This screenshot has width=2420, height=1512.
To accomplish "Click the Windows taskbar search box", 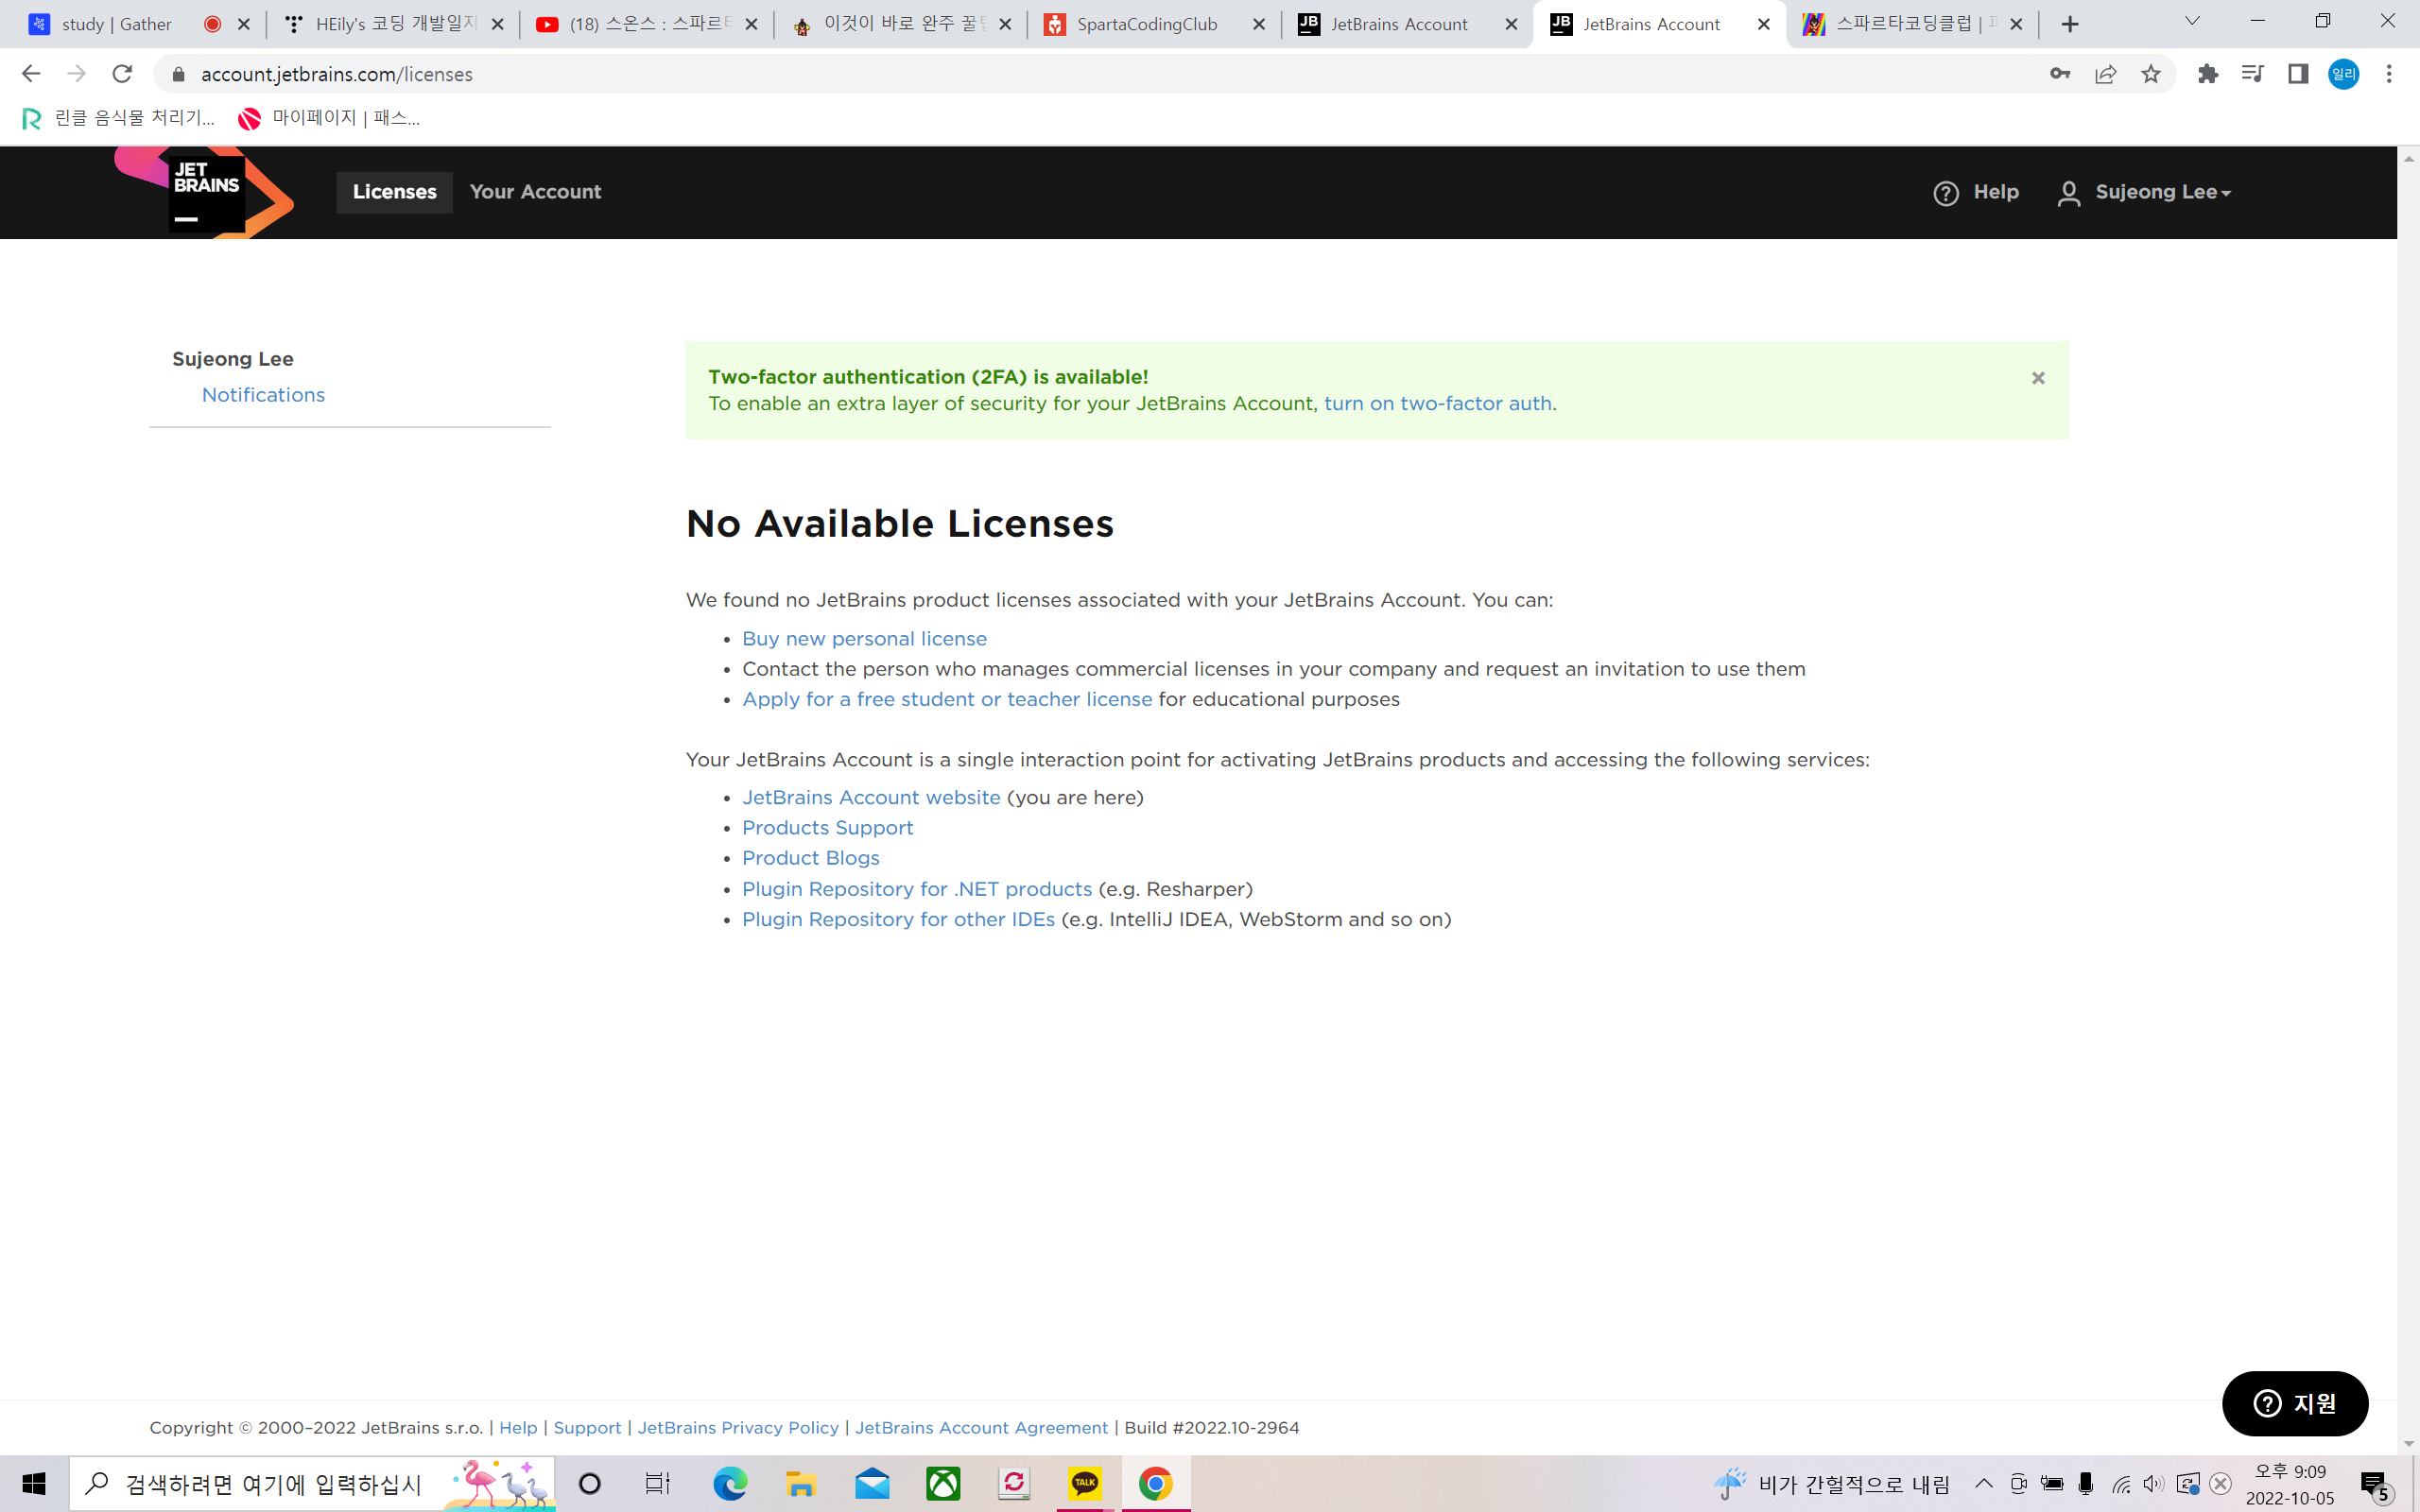I will [x=312, y=1484].
